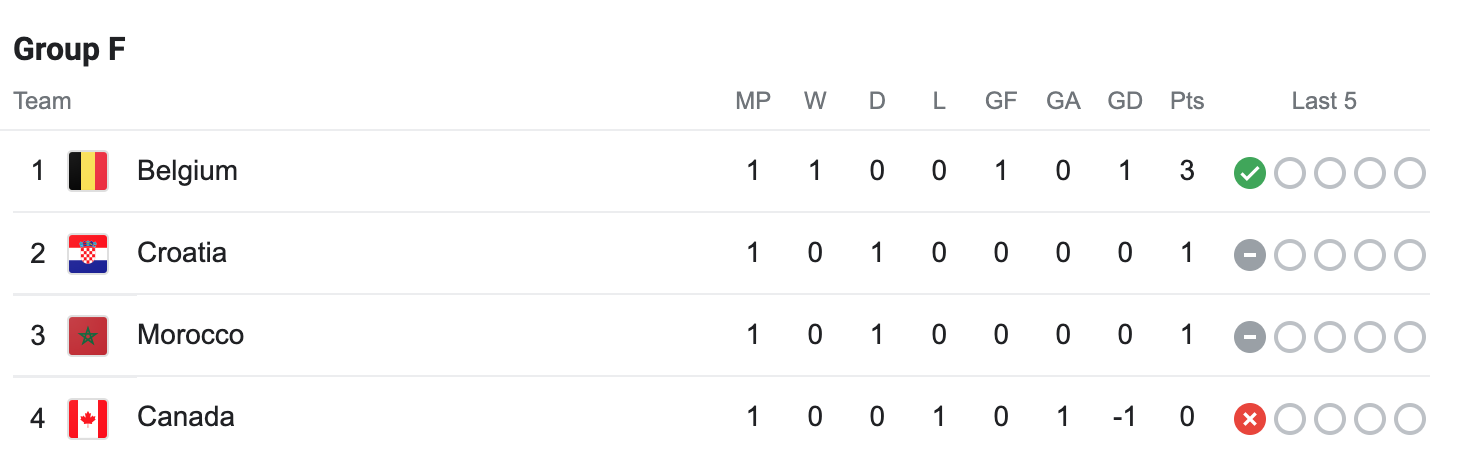Click Belgium's green win checkmark icon
This screenshot has height=476, width=1466.
pyautogui.click(x=1250, y=173)
